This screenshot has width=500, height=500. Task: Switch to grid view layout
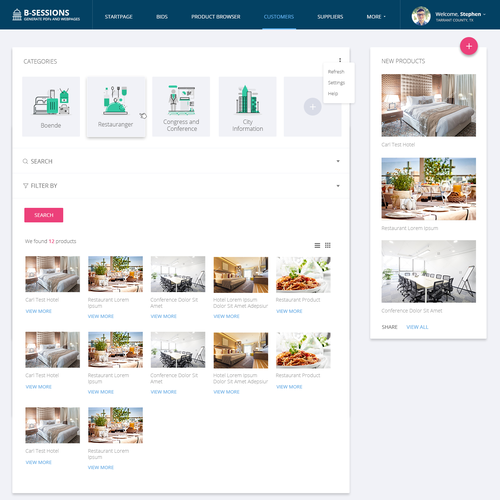pyautogui.click(x=328, y=245)
